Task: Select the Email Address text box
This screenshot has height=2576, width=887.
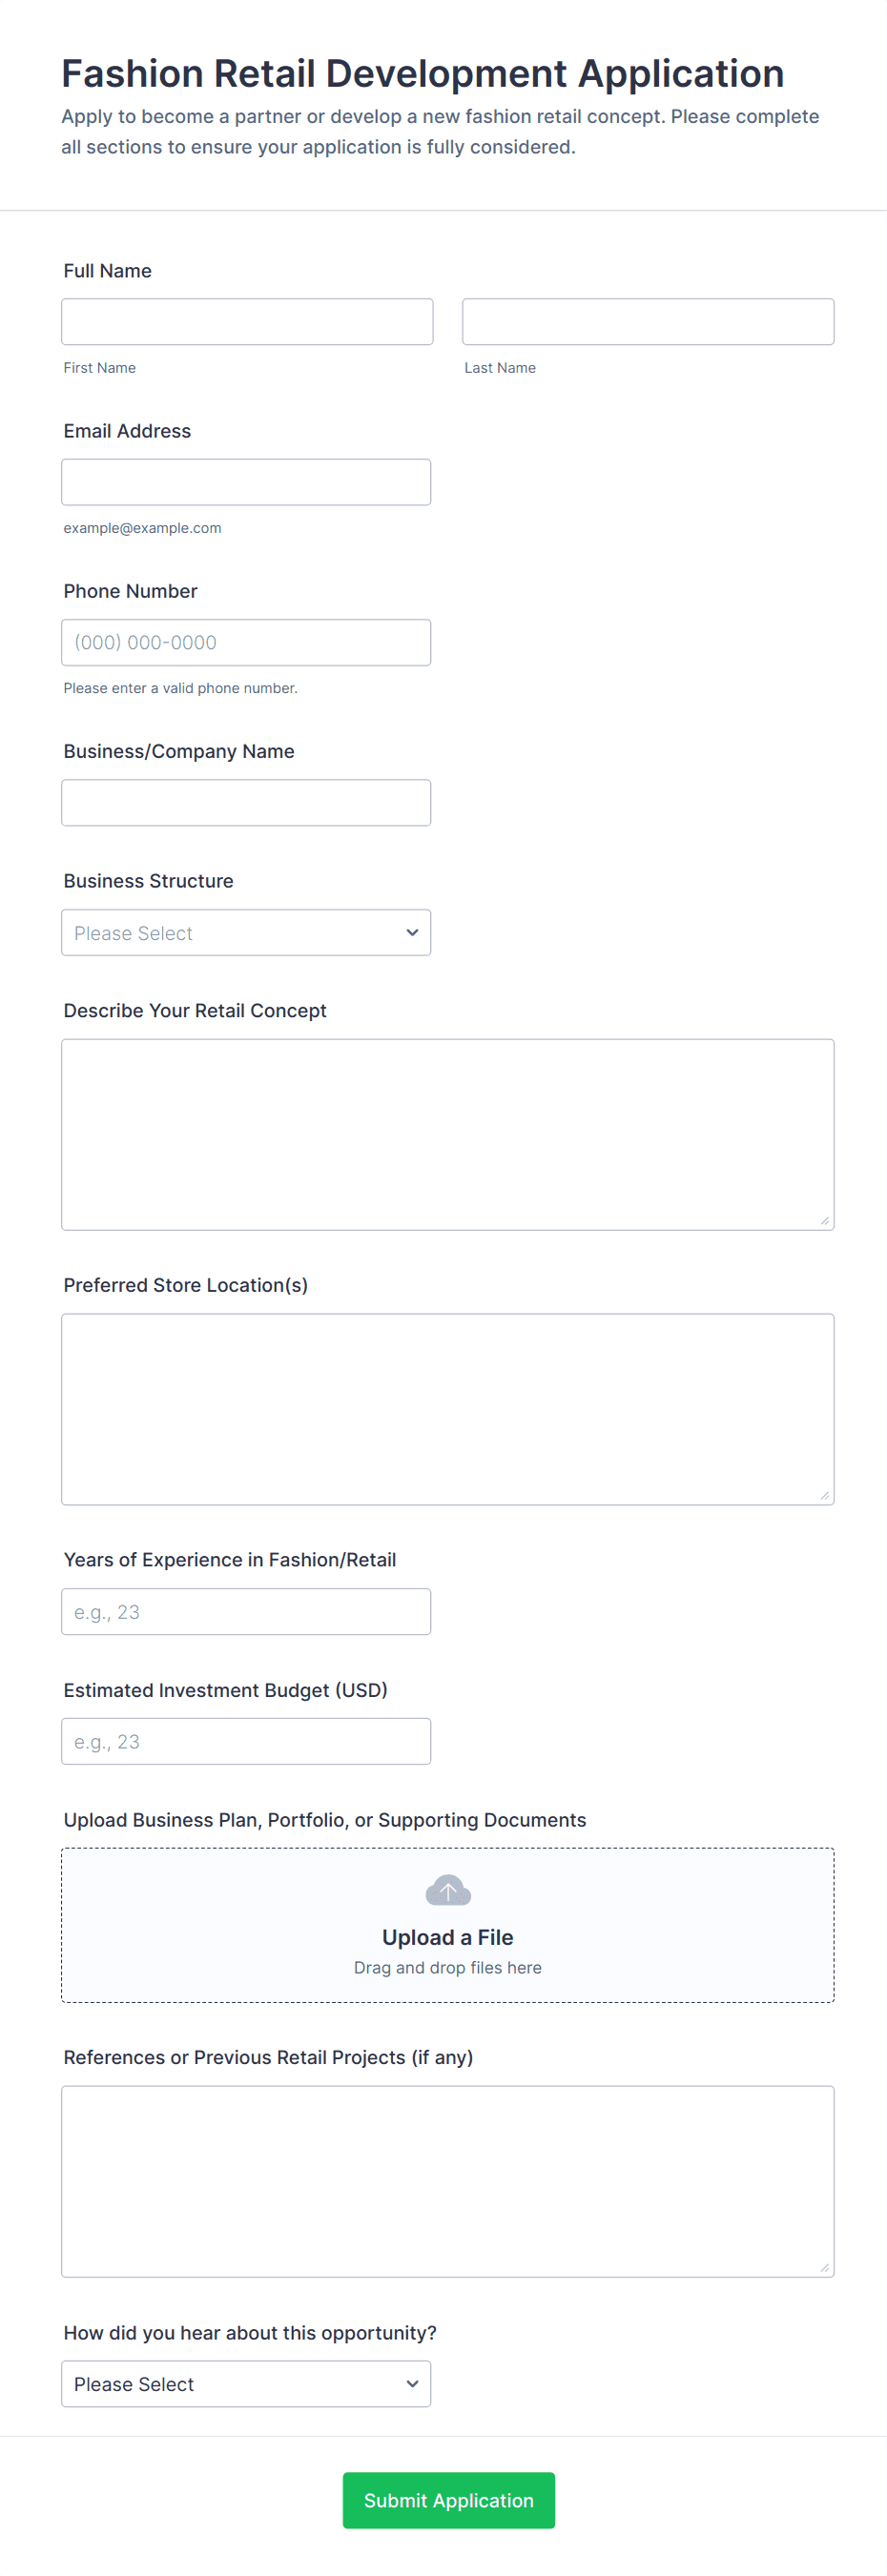Action: tap(245, 482)
